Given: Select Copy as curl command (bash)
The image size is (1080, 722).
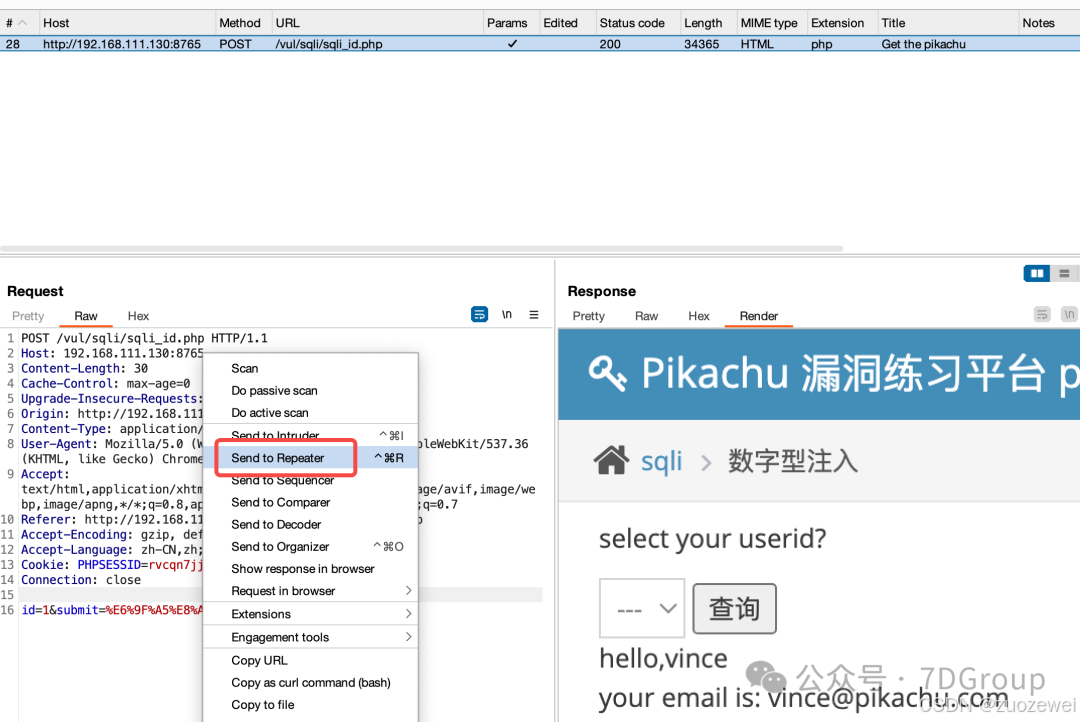Looking at the screenshot, I should click(x=311, y=682).
